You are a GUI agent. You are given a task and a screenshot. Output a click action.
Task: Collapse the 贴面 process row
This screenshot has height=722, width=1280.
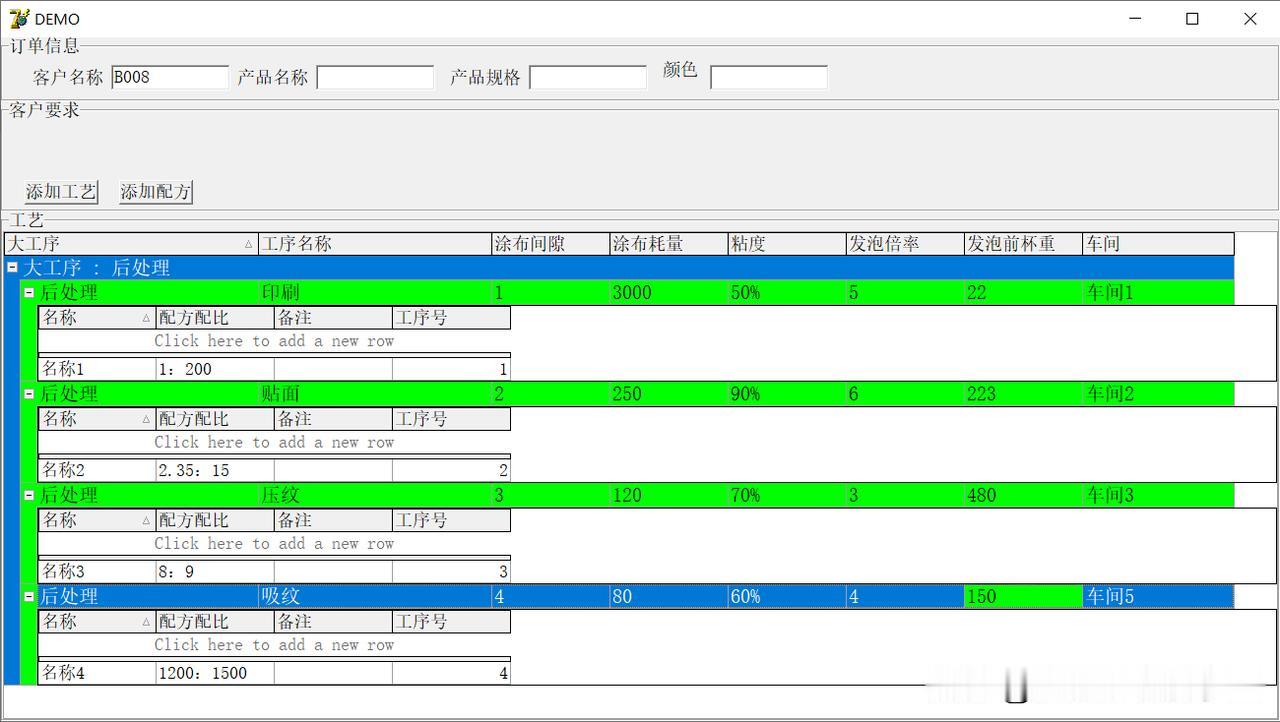29,393
